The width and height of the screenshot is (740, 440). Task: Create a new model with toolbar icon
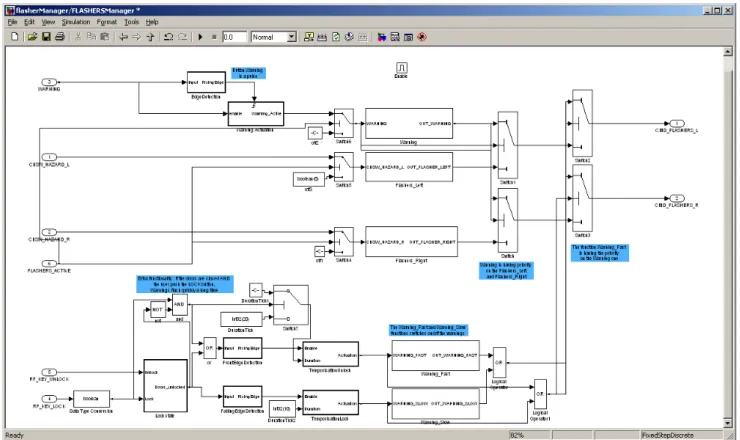coord(15,37)
